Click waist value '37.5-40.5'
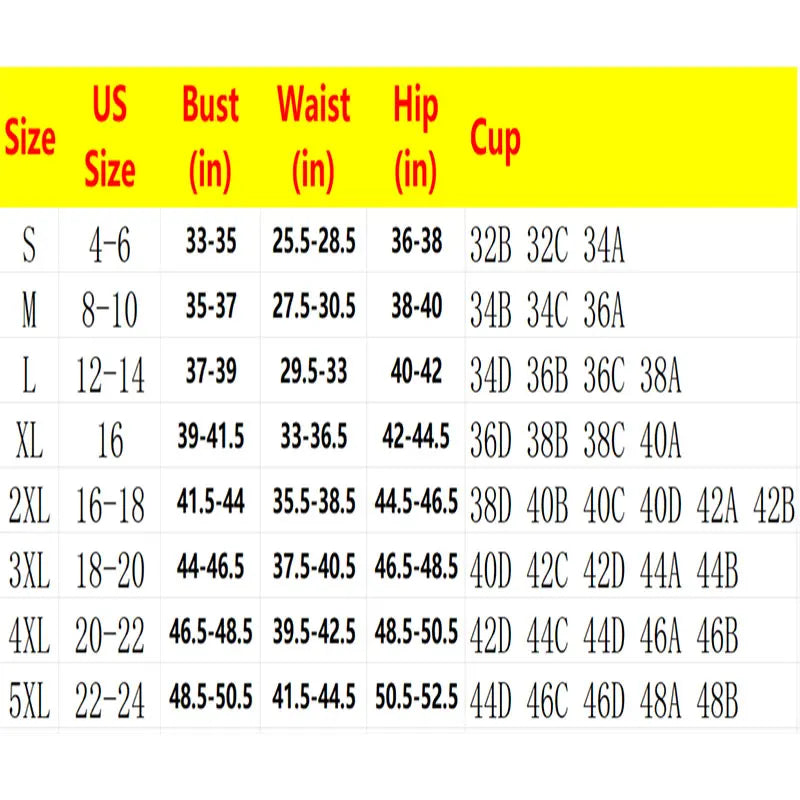Viewport: 800px width, 800px height. tap(314, 566)
